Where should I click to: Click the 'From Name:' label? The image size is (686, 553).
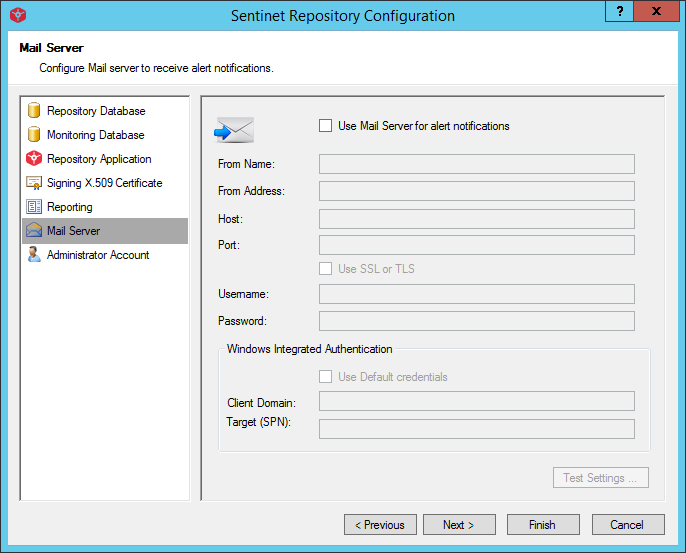[x=246, y=164]
